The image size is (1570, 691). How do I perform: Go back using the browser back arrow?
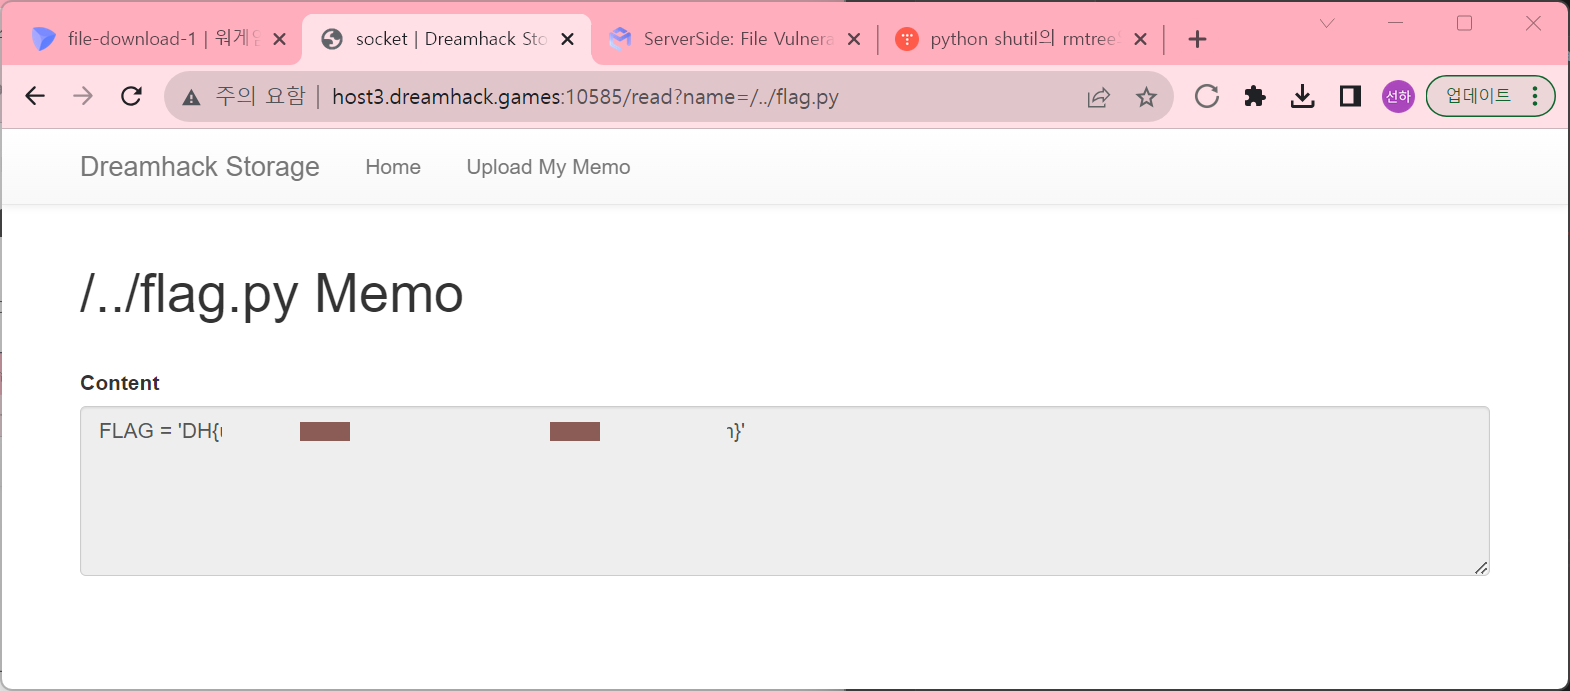point(35,96)
